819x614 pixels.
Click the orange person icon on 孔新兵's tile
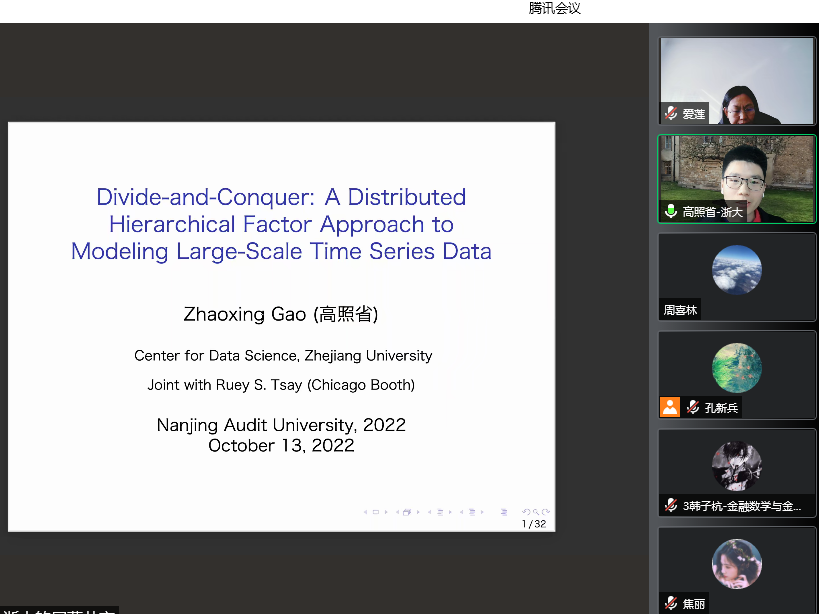pyautogui.click(x=670, y=407)
